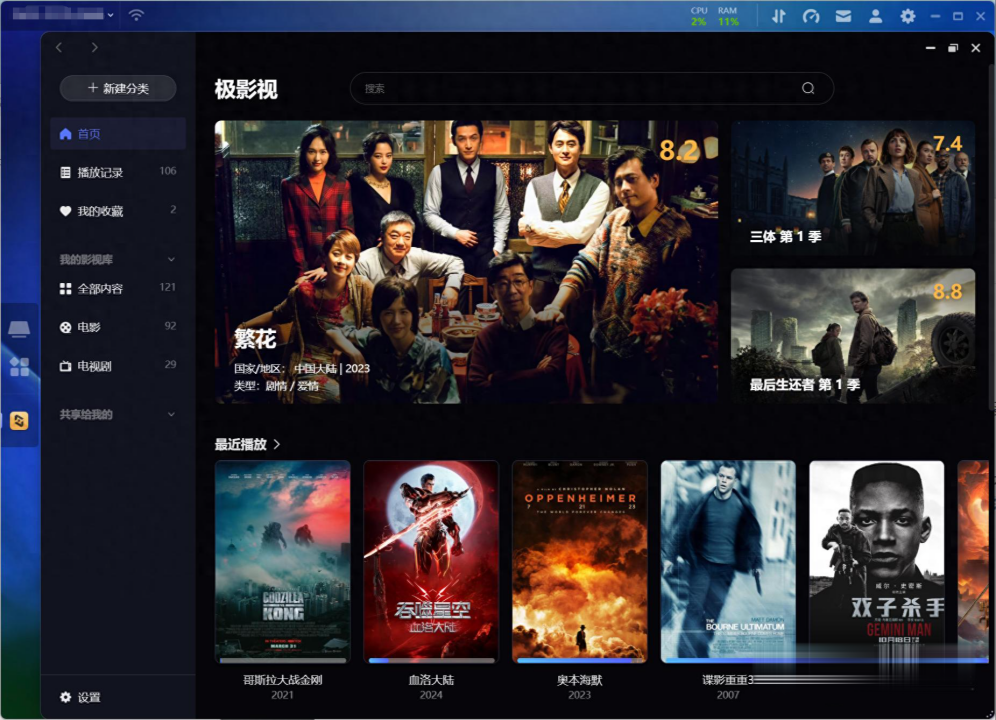996x720 pixels.
Task: Restore the 极影视 window size
Action: click(953, 48)
